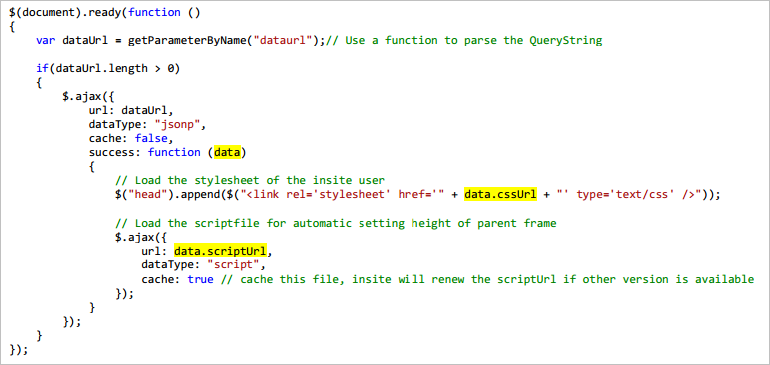Click the highlighted data parameter
Viewport: 770px width, 365px height.
click(x=227, y=152)
